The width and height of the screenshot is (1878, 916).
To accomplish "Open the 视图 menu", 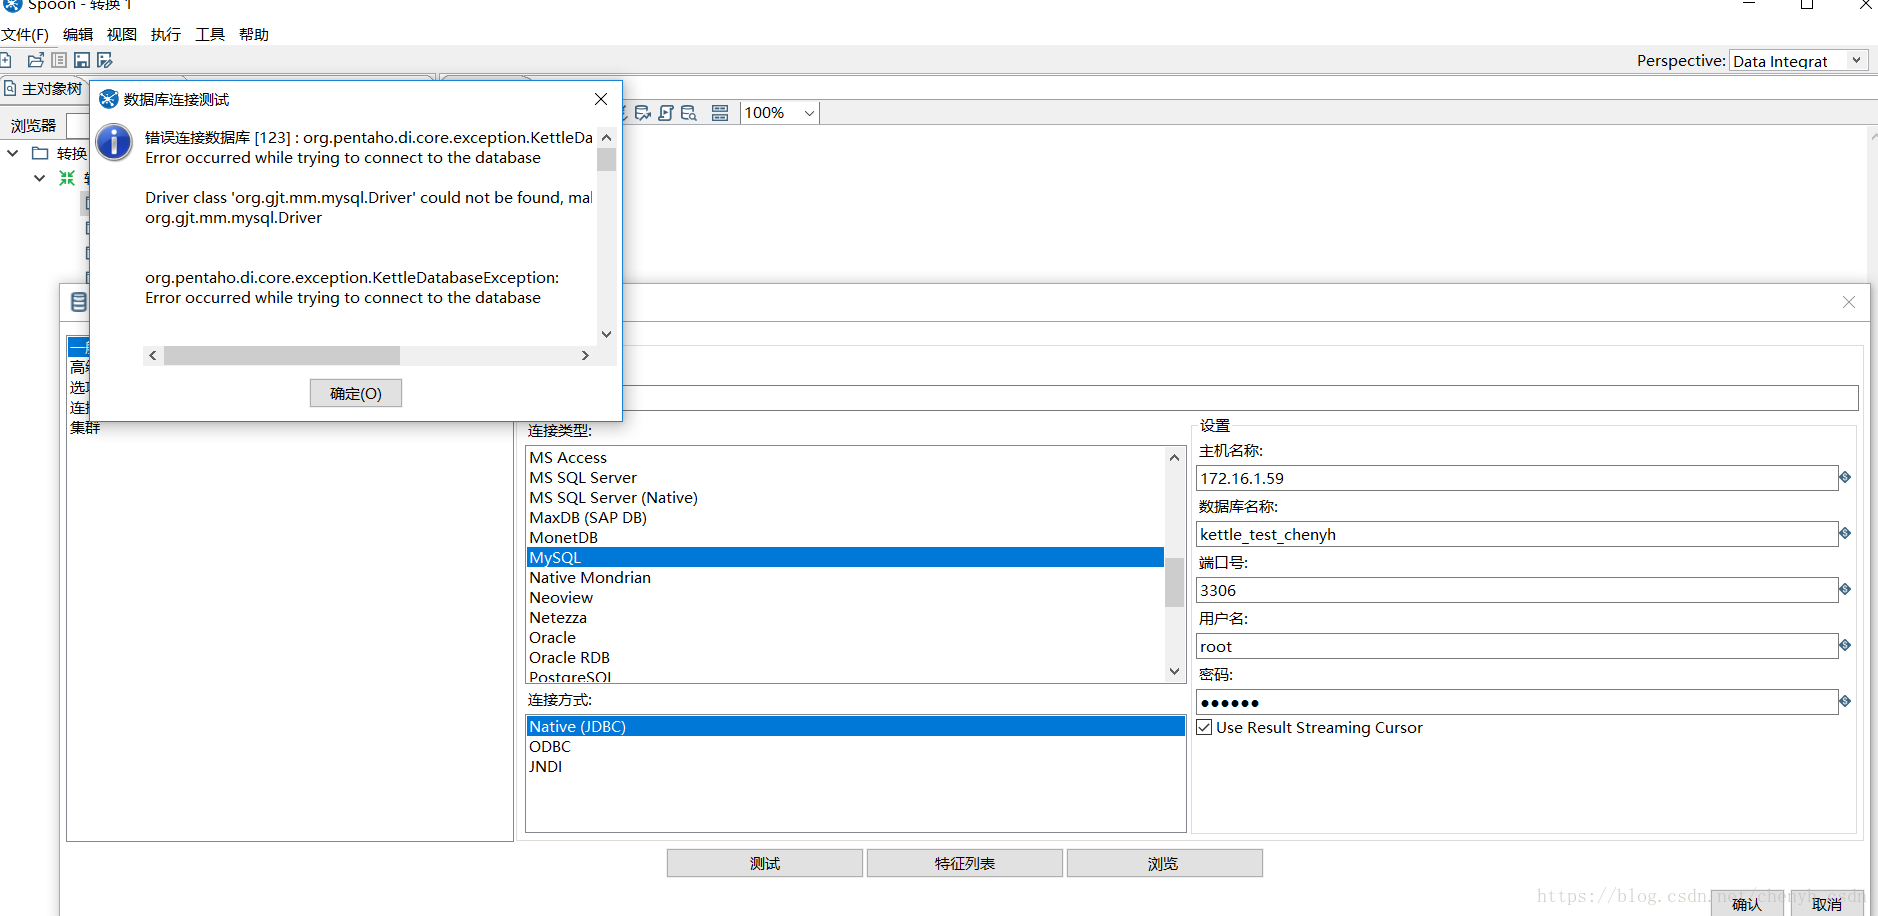I will (122, 35).
